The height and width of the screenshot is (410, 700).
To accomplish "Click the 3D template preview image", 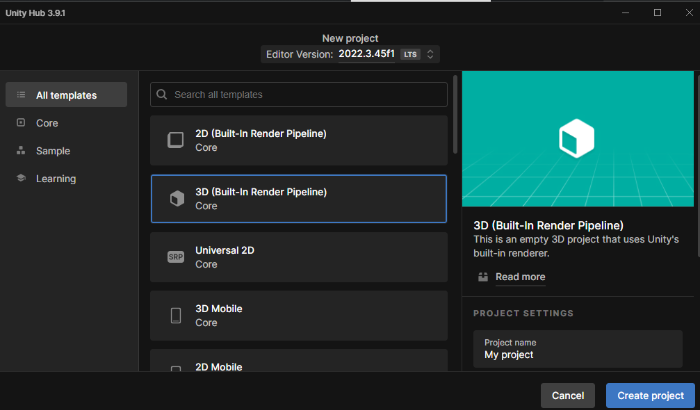I will (x=578, y=139).
